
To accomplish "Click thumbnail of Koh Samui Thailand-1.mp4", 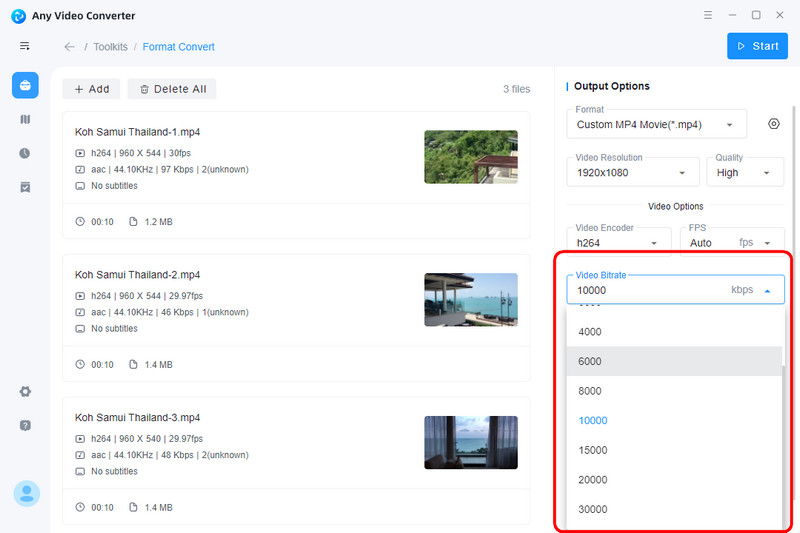I will click(471, 157).
